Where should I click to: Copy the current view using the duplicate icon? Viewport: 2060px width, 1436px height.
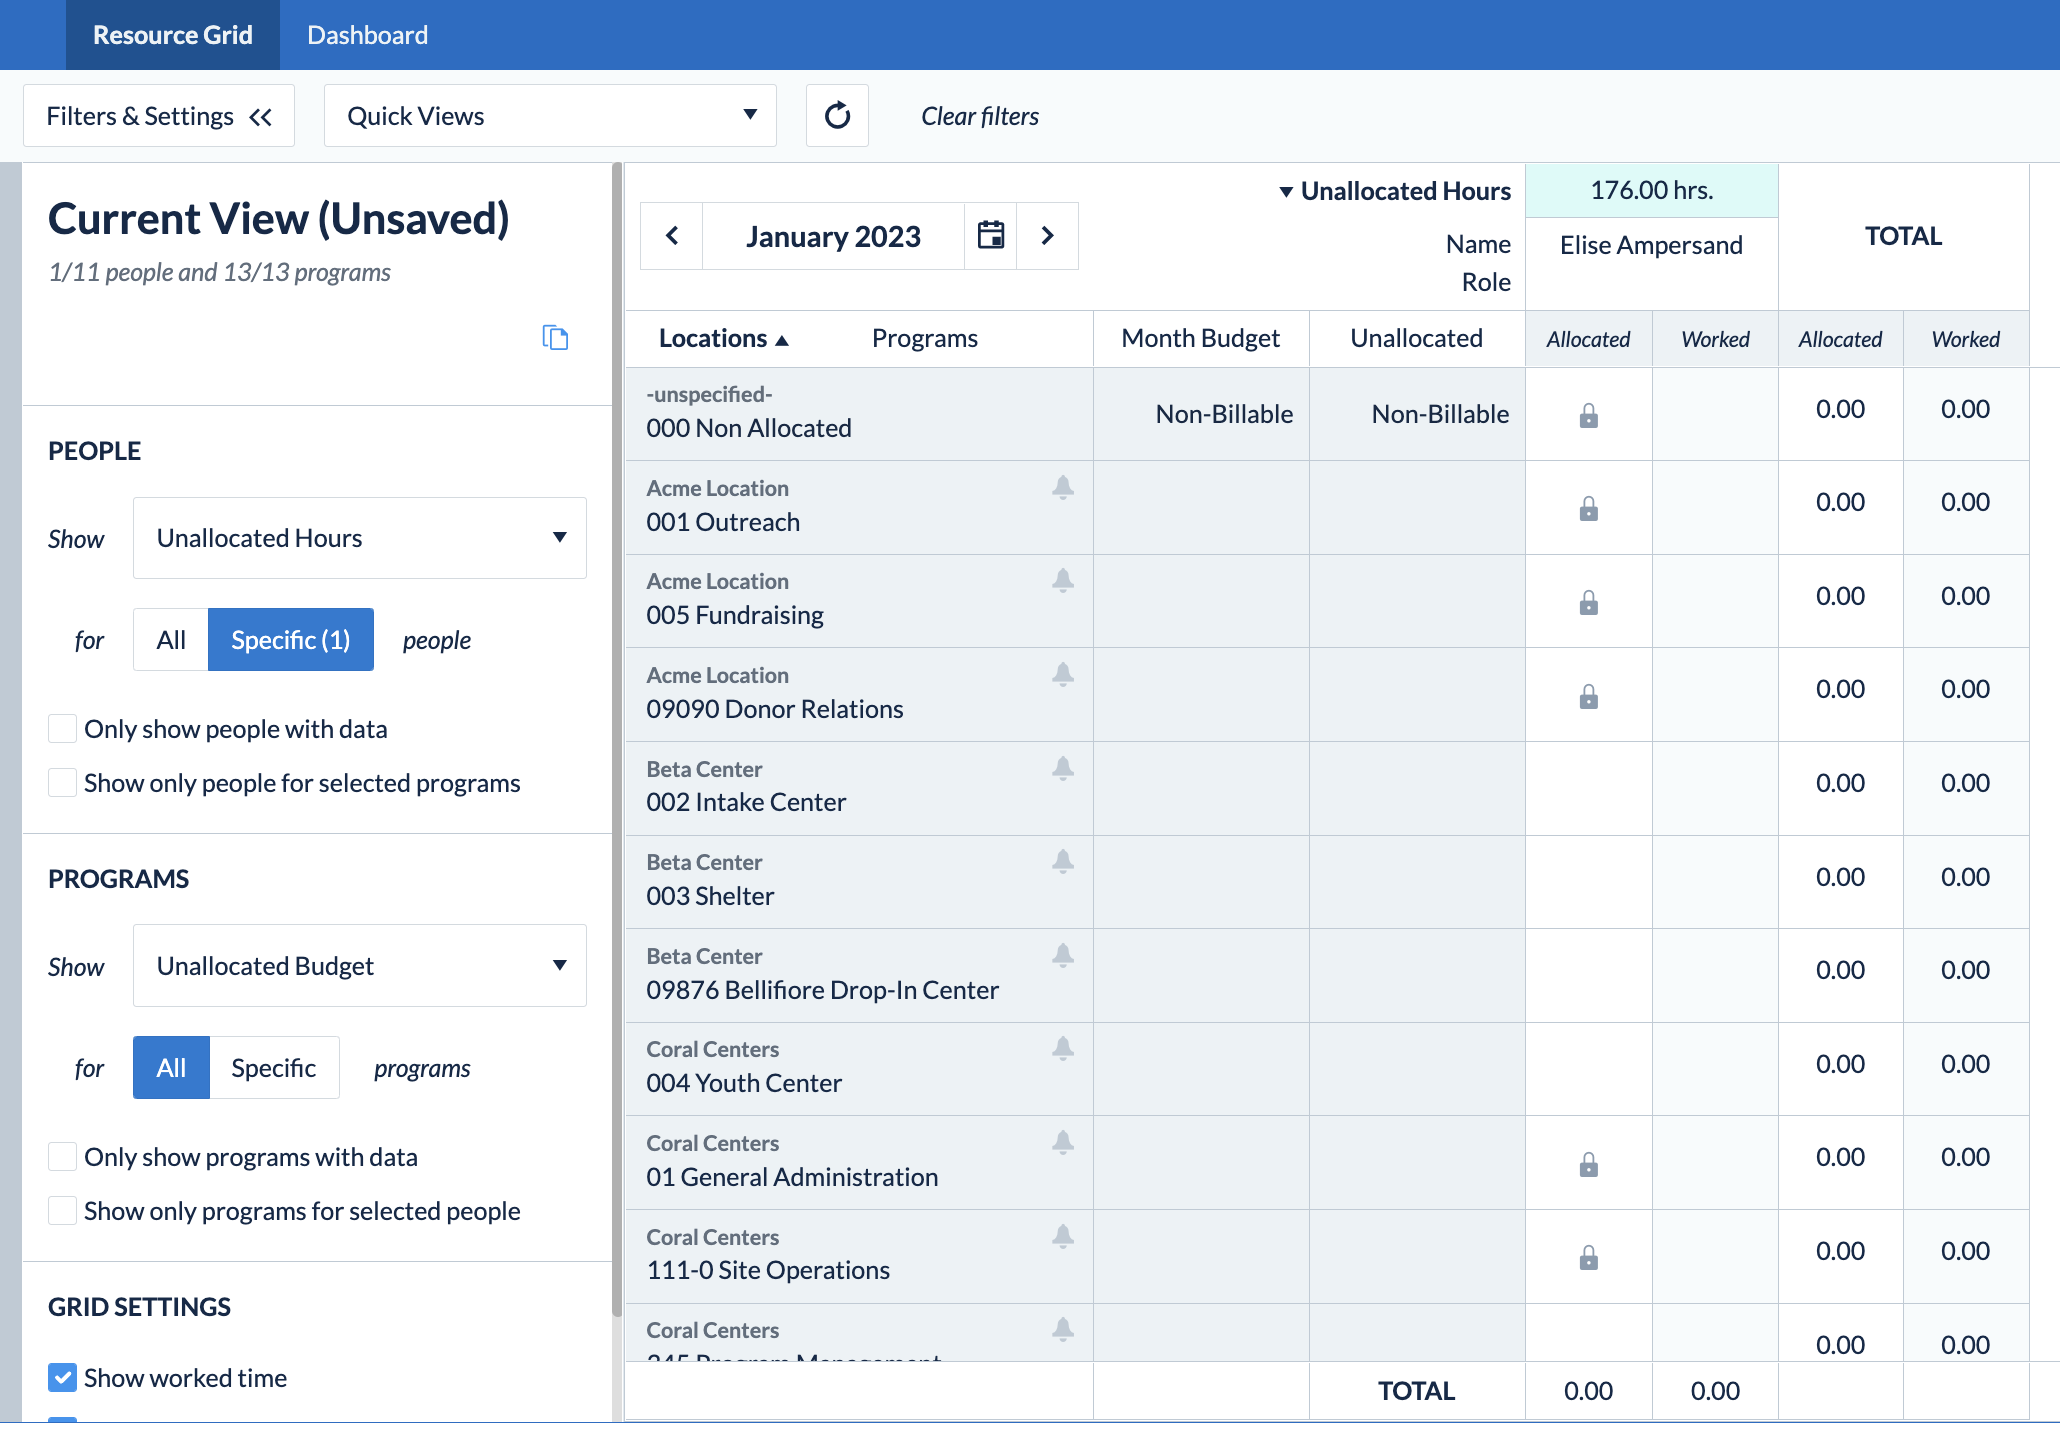click(x=556, y=338)
